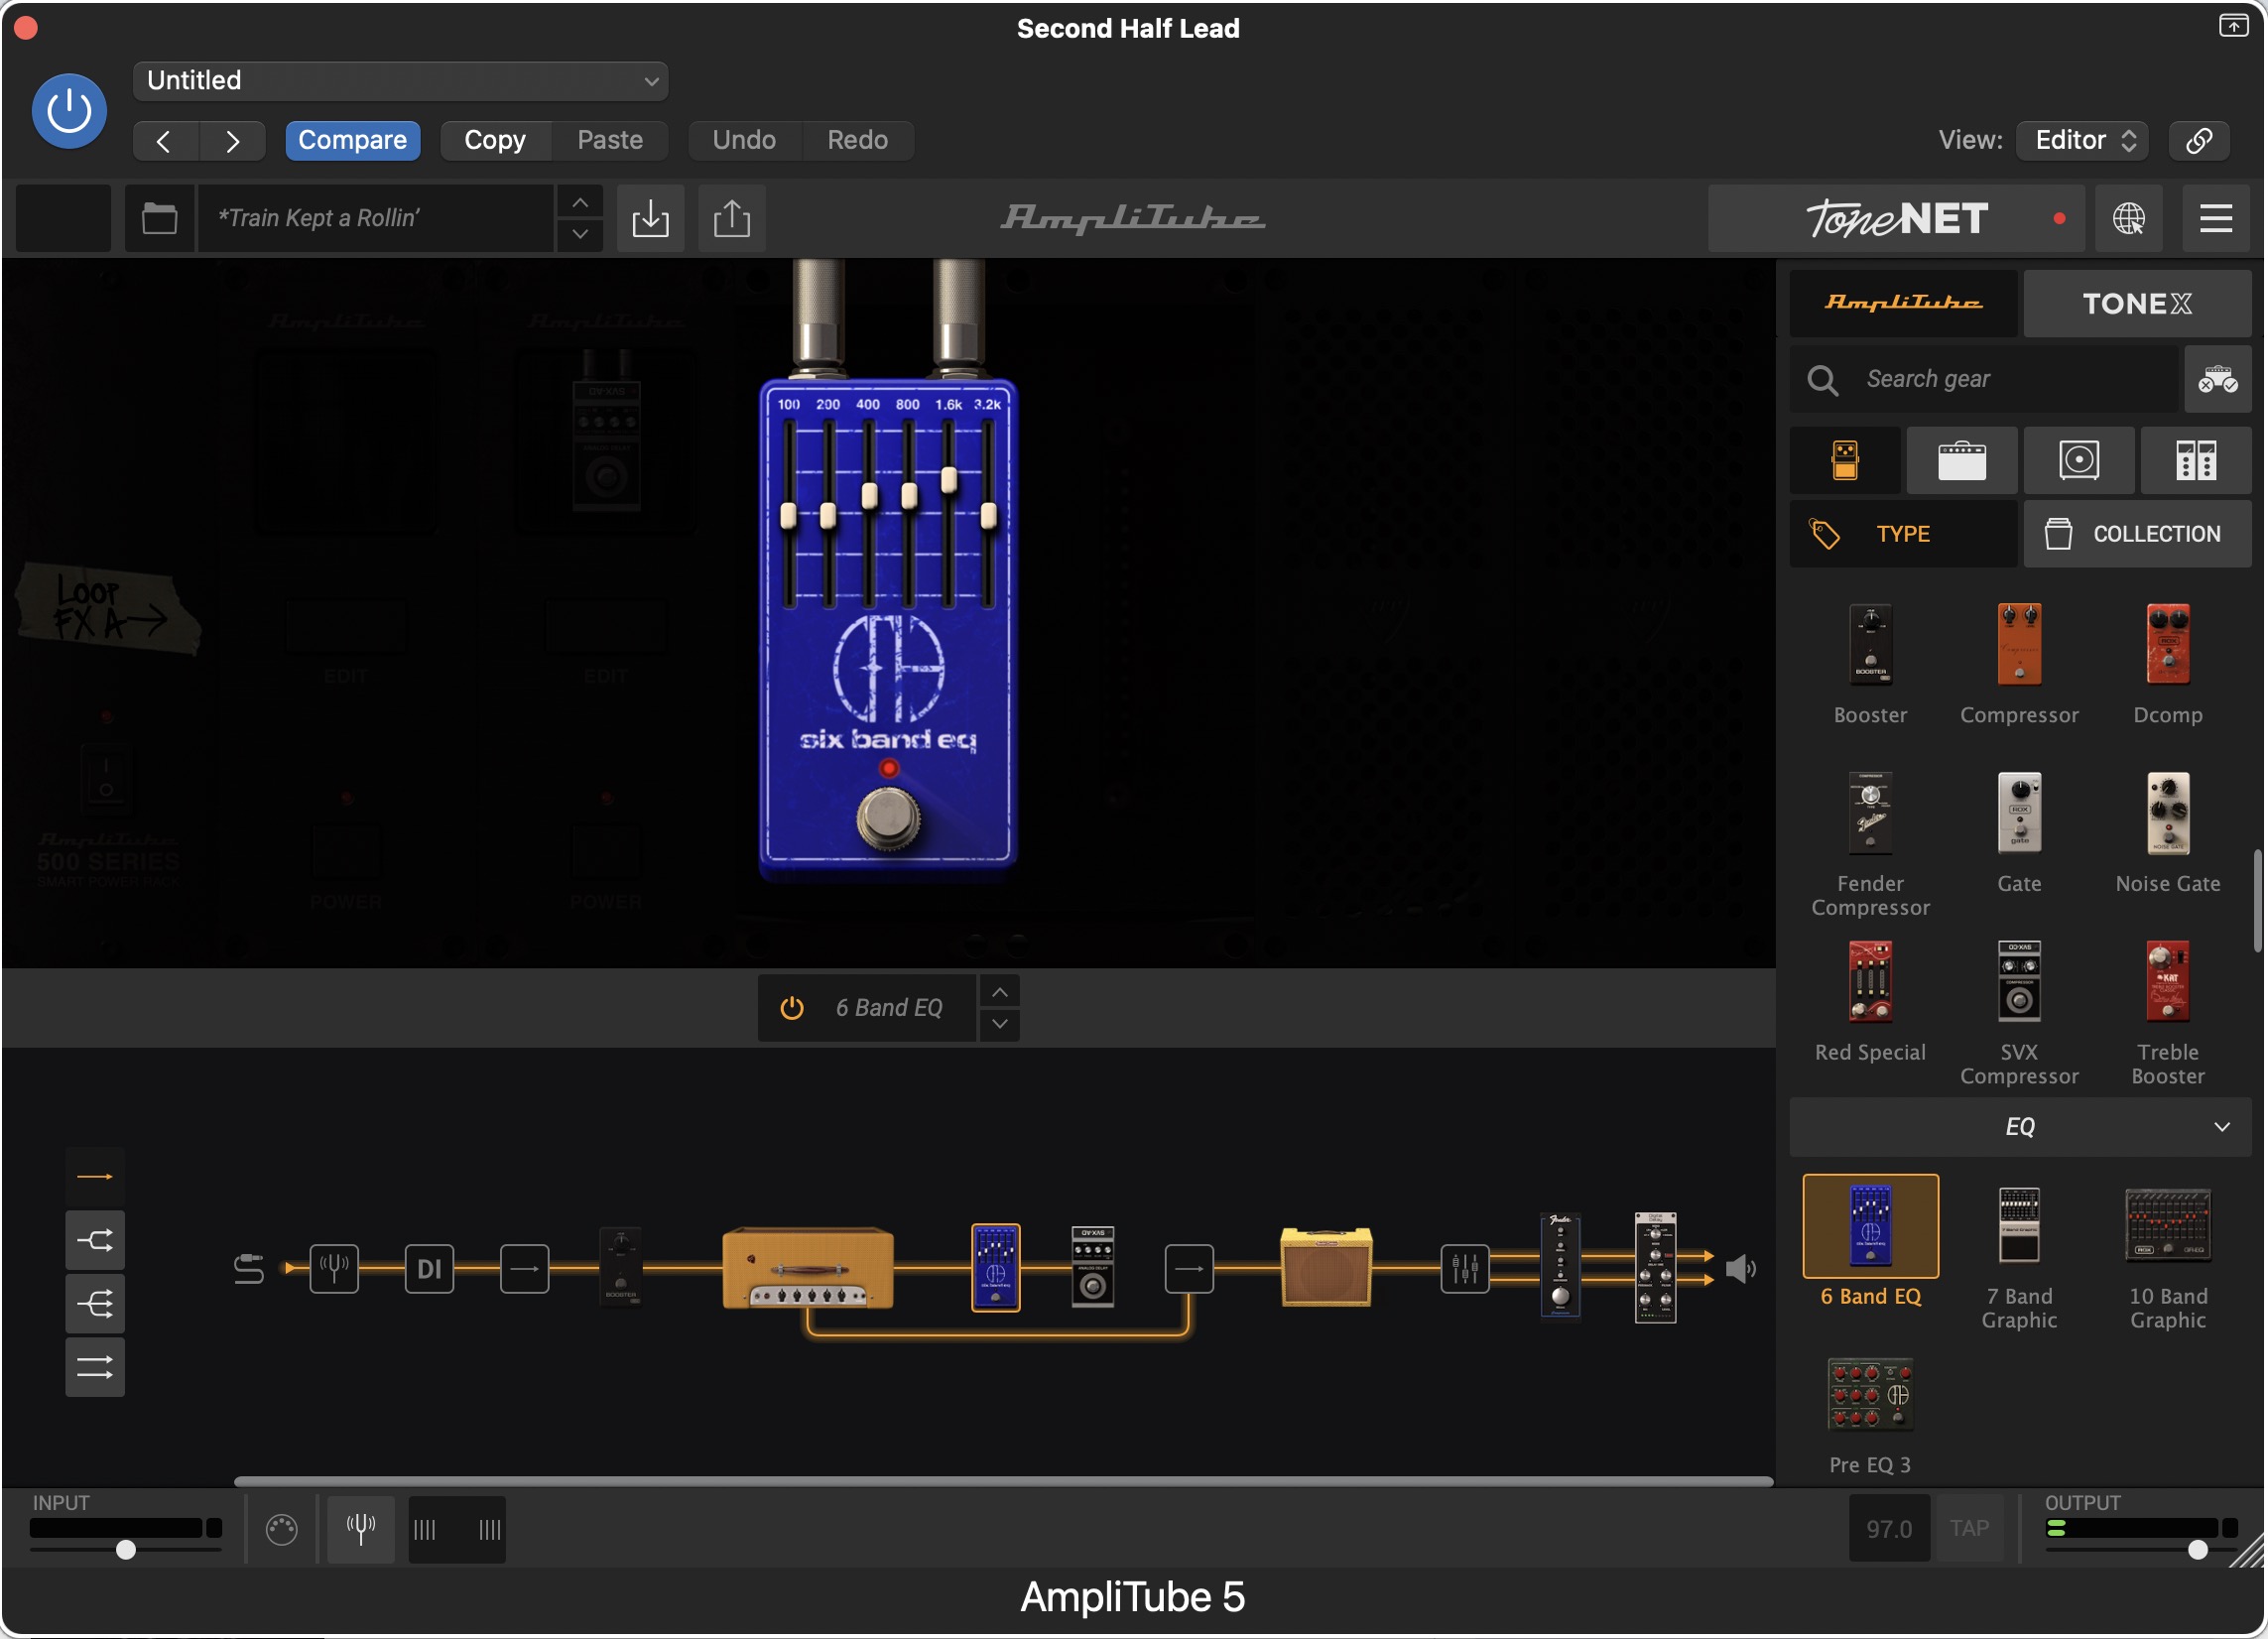Select the amplifier gear category icon

pyautogui.click(x=1961, y=461)
